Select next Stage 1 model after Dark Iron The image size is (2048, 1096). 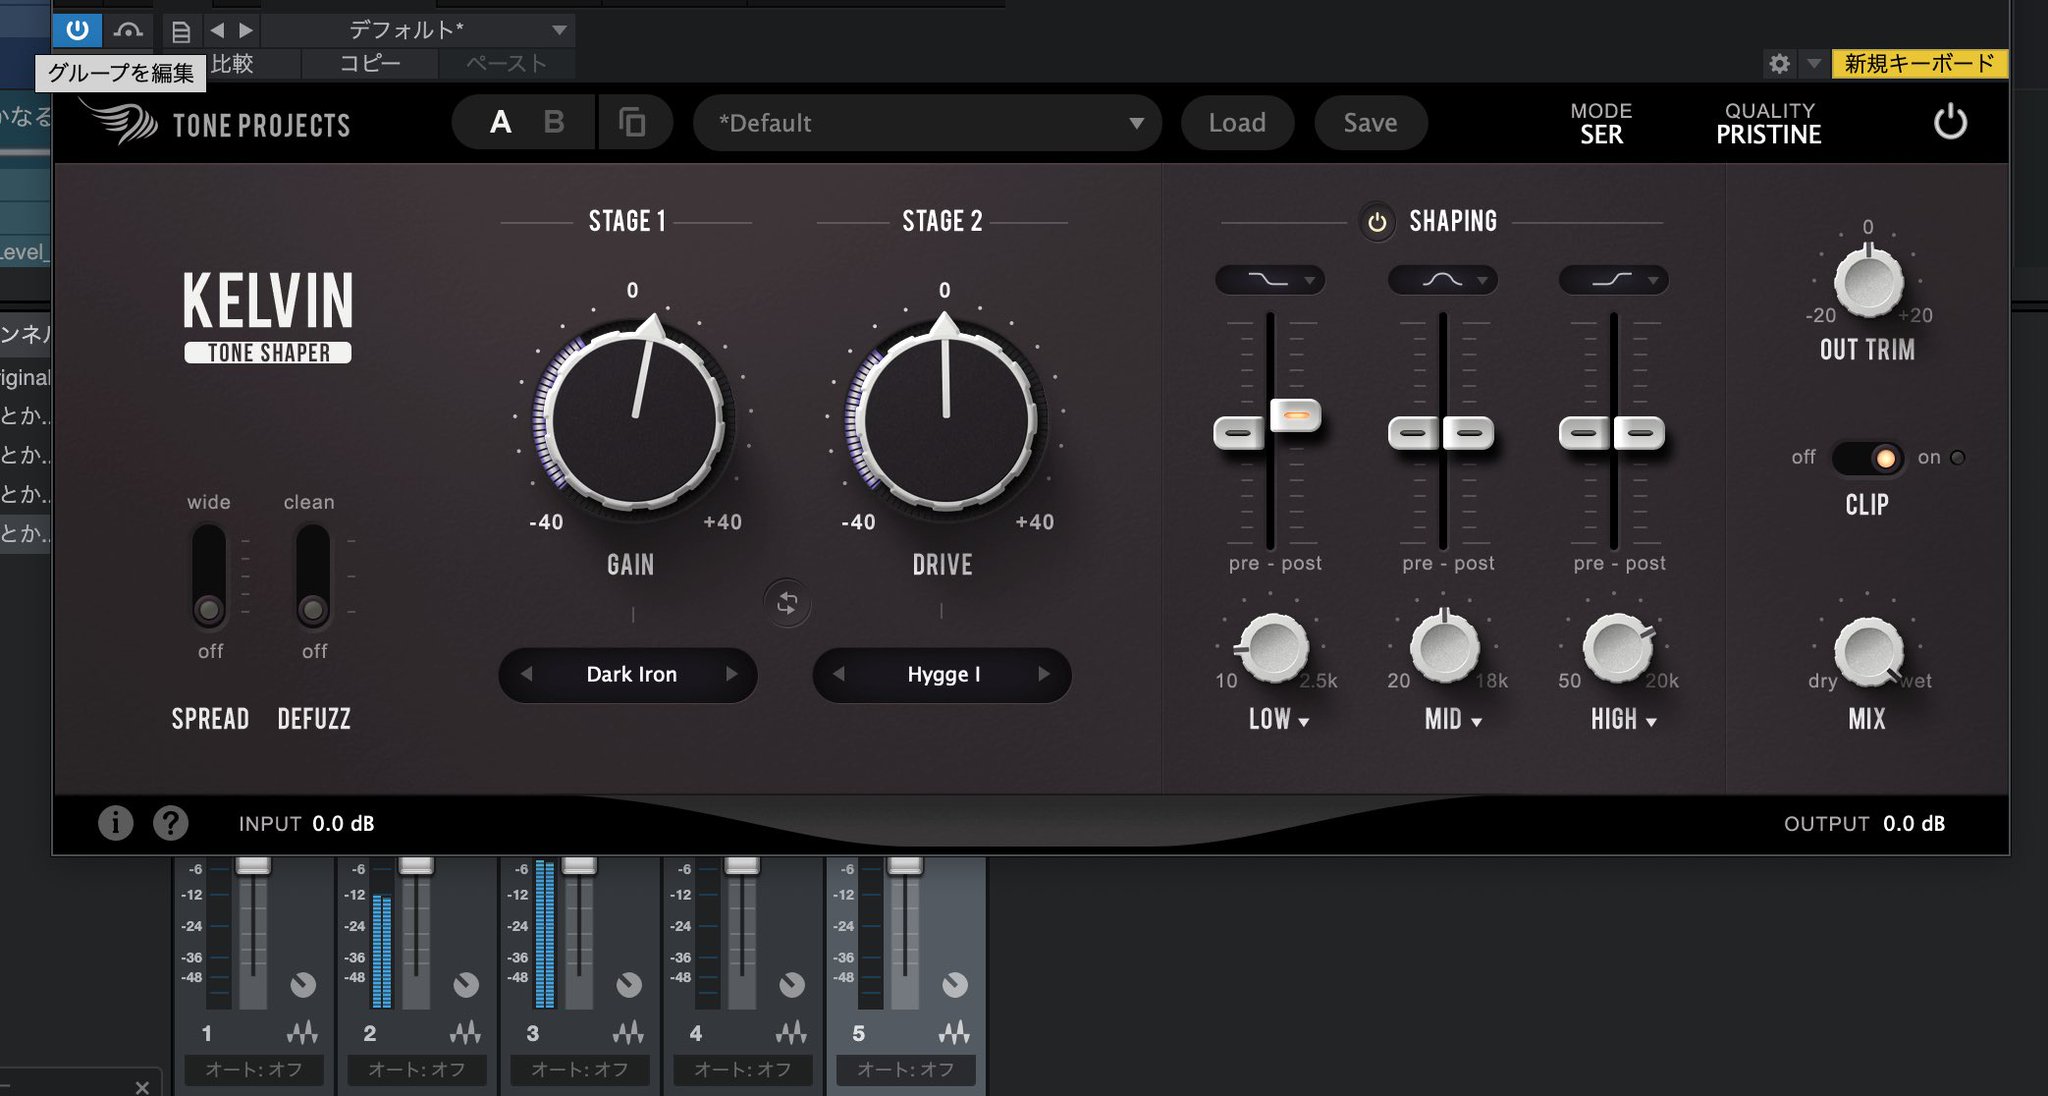pos(731,674)
